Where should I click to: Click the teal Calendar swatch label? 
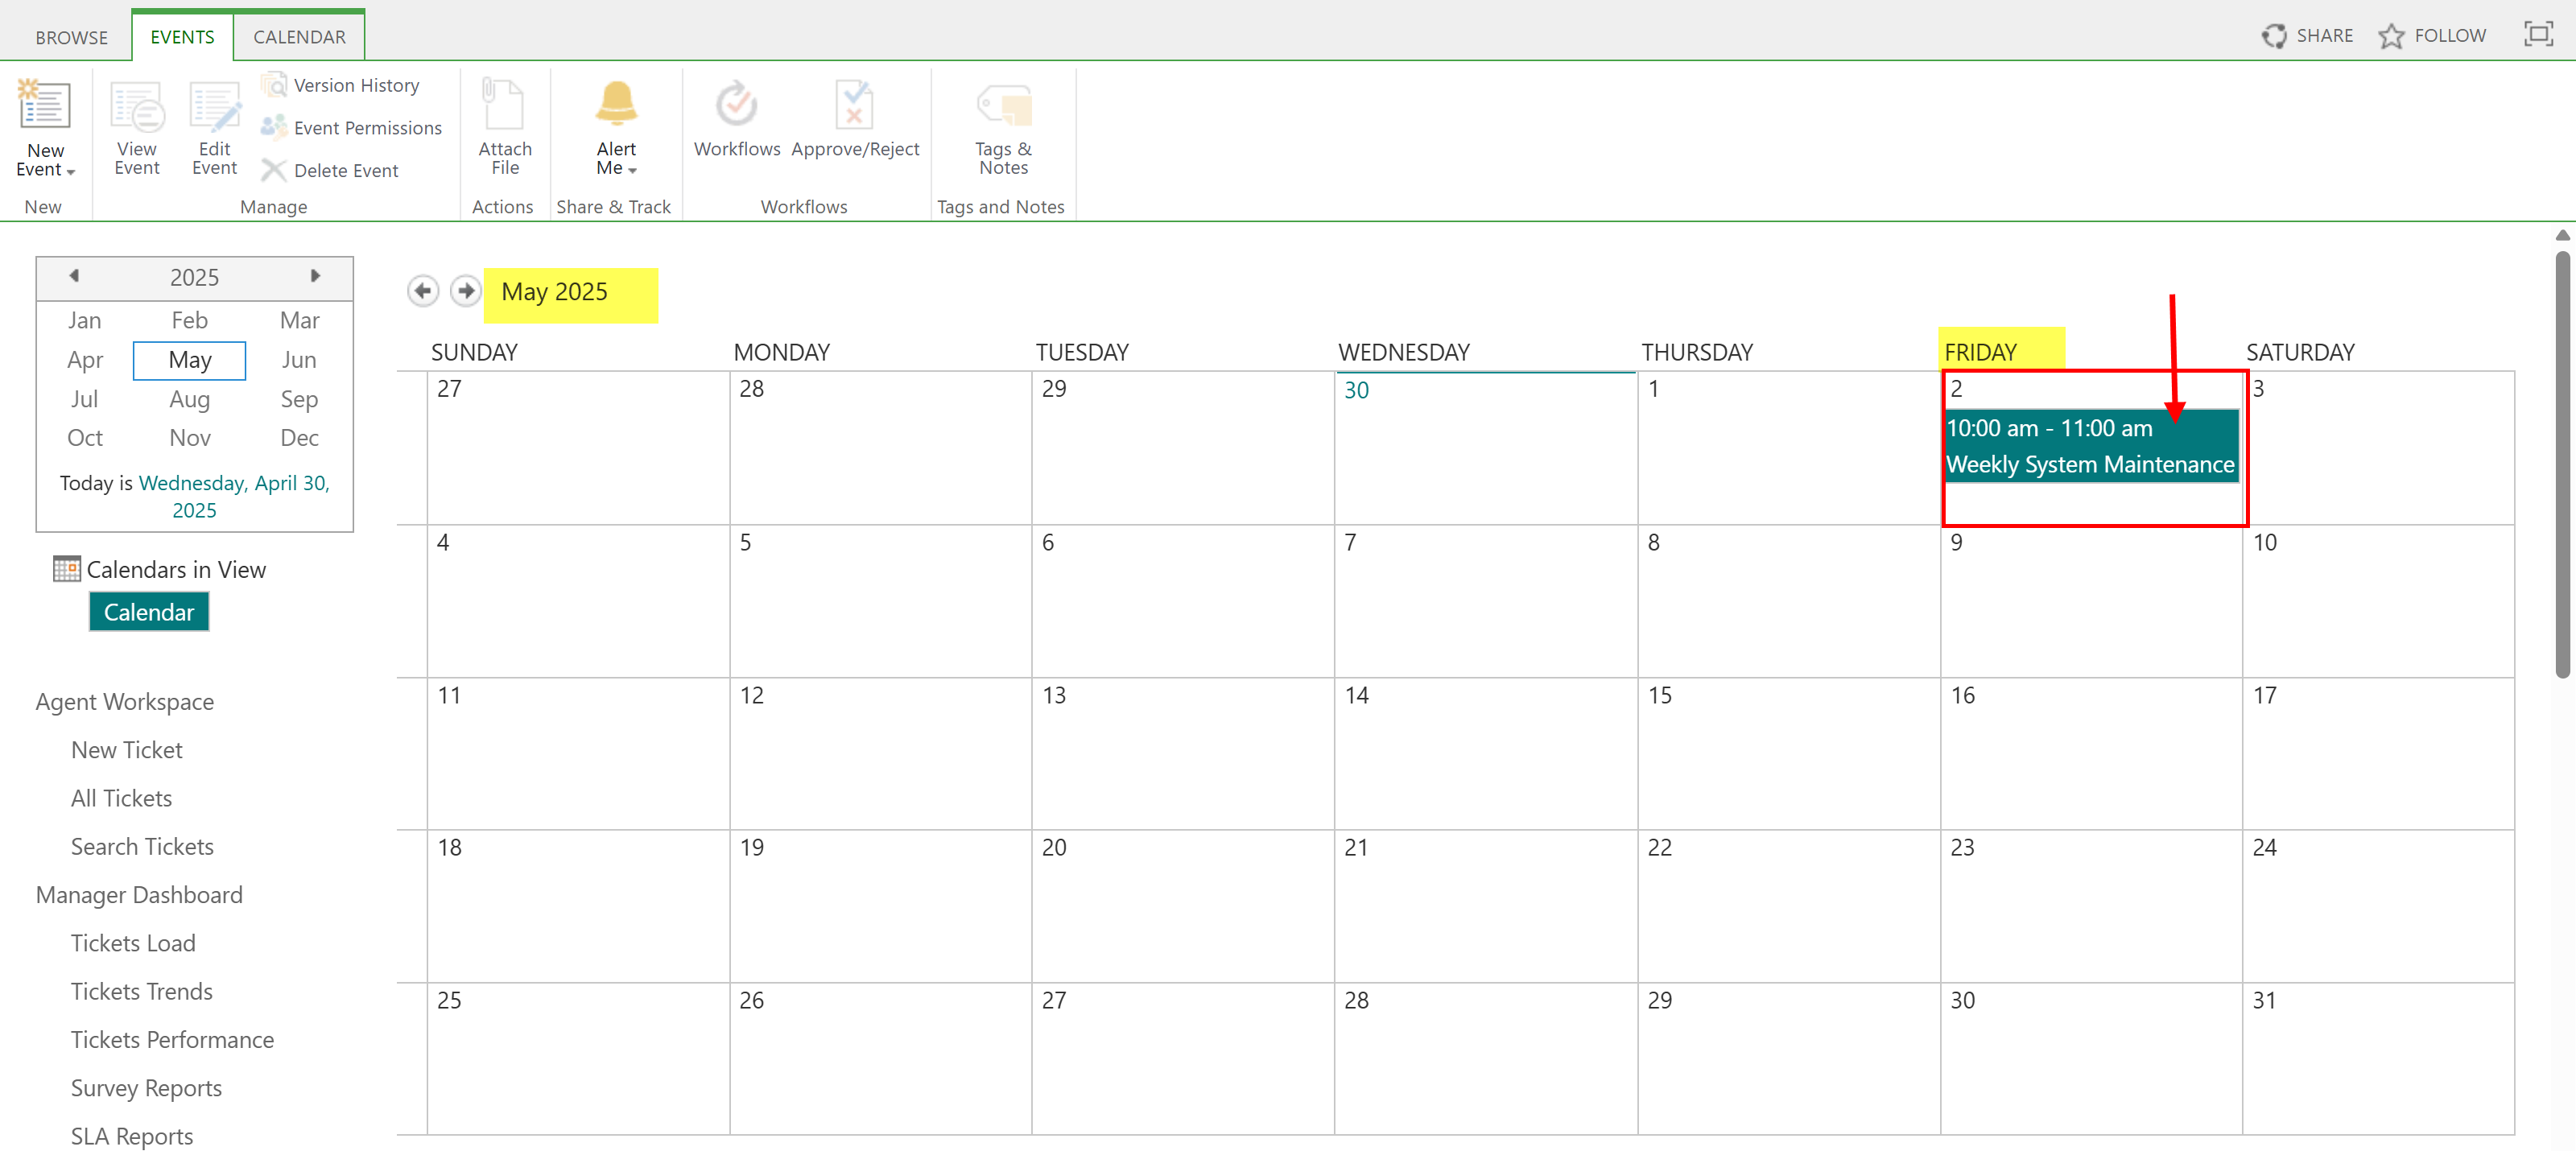149,612
